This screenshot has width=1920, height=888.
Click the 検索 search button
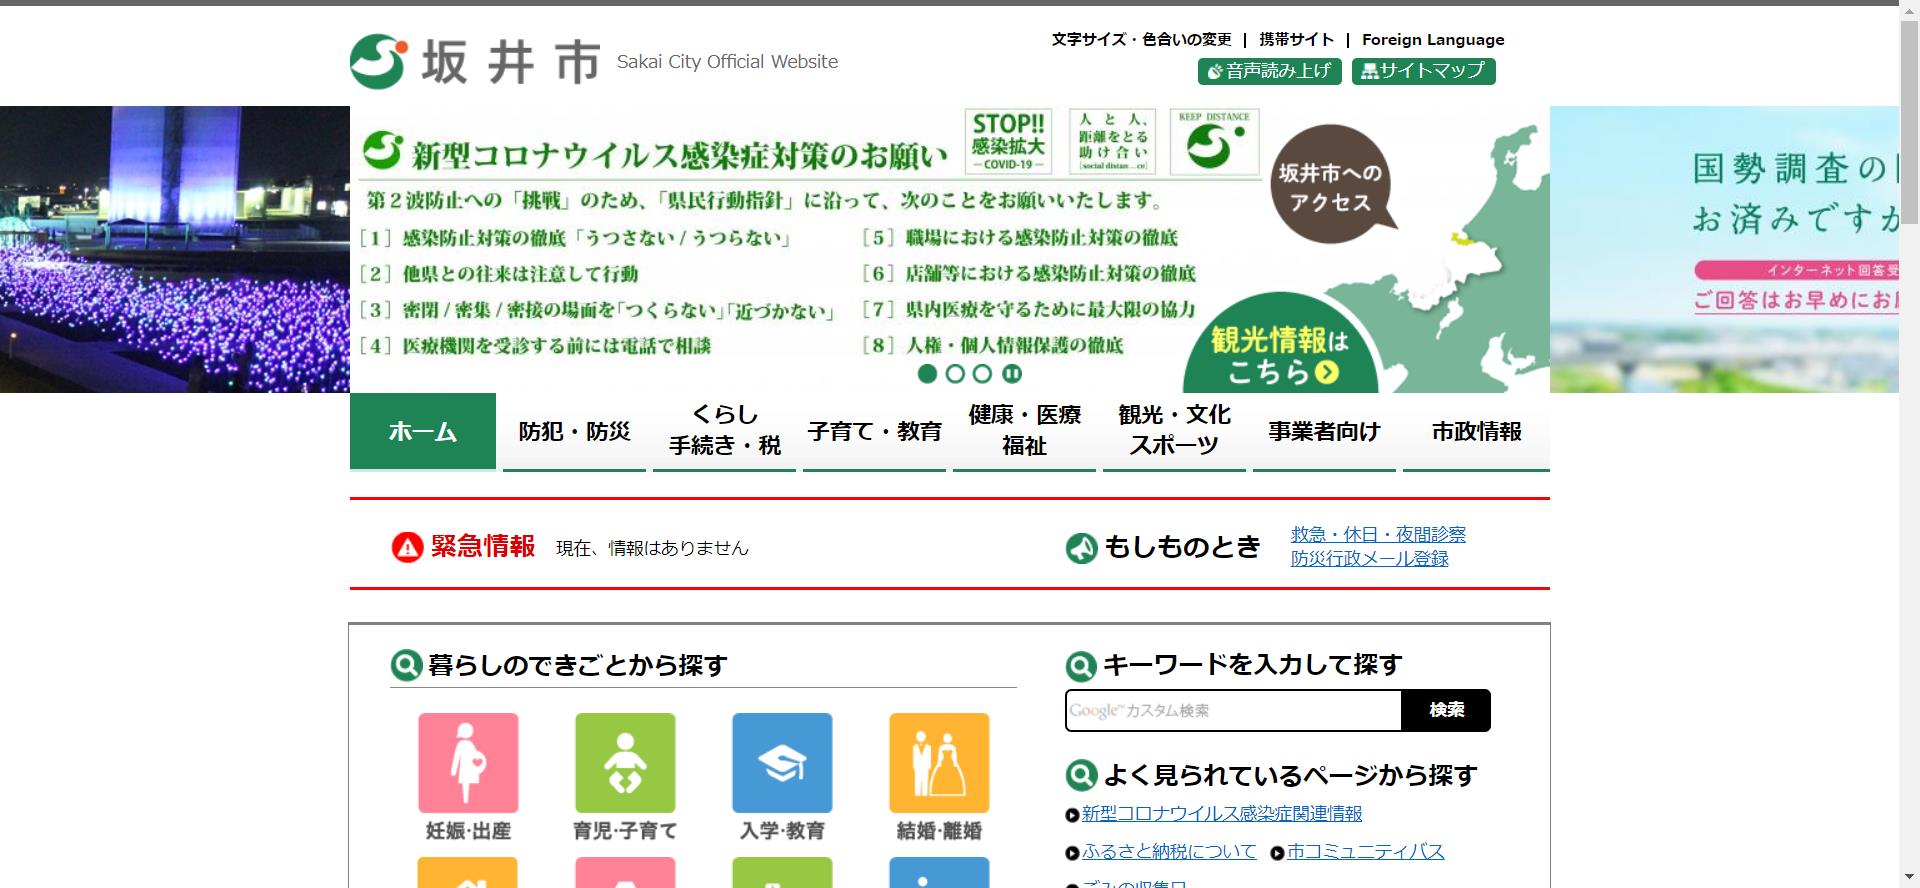coord(1446,710)
